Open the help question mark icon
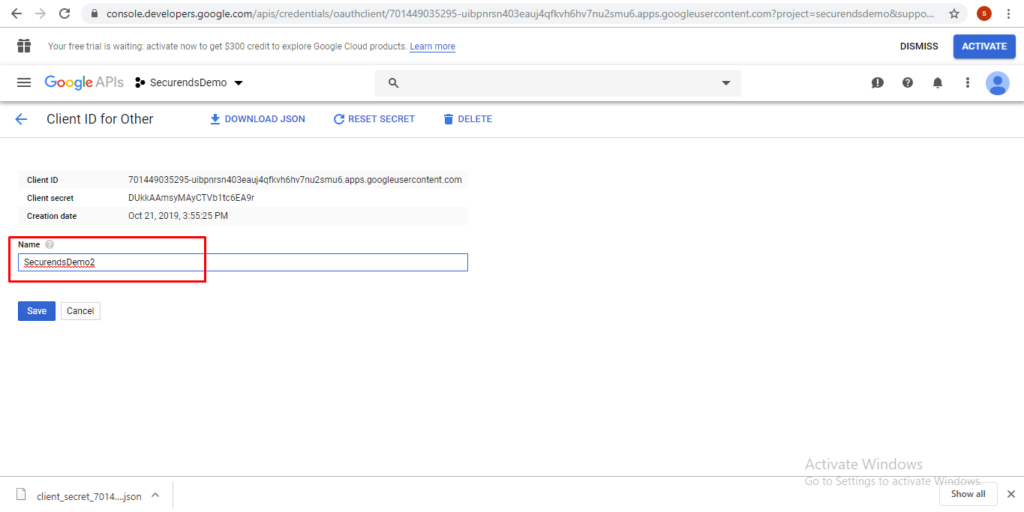 tap(908, 83)
